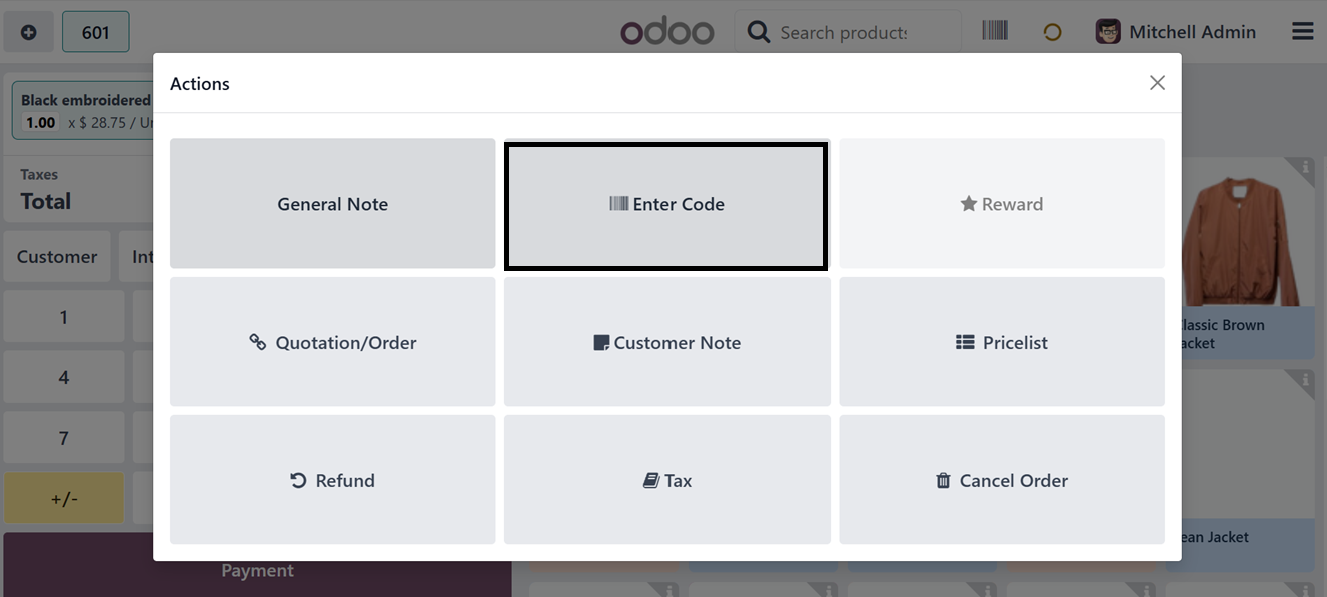The image size is (1327, 597).
Task: Open the Tax action
Action: [667, 480]
